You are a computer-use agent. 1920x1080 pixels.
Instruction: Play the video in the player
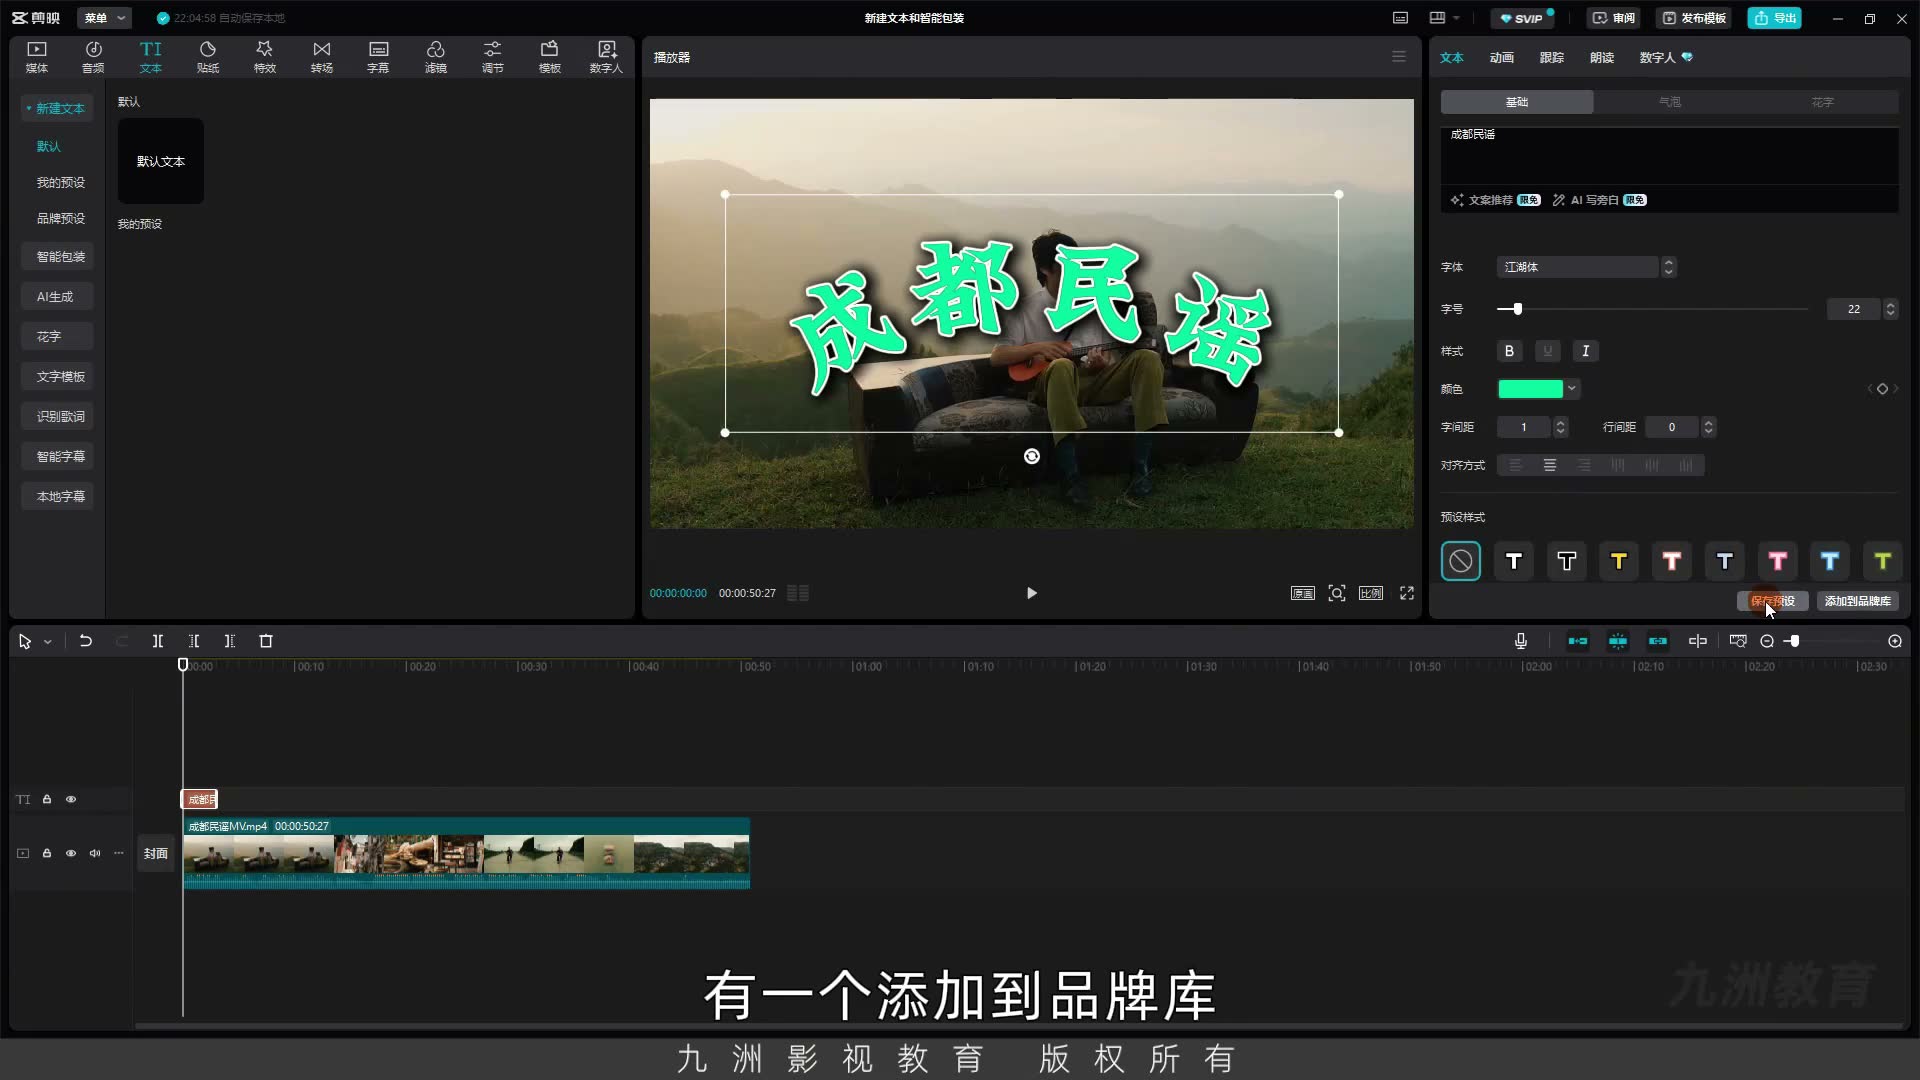click(x=1032, y=593)
